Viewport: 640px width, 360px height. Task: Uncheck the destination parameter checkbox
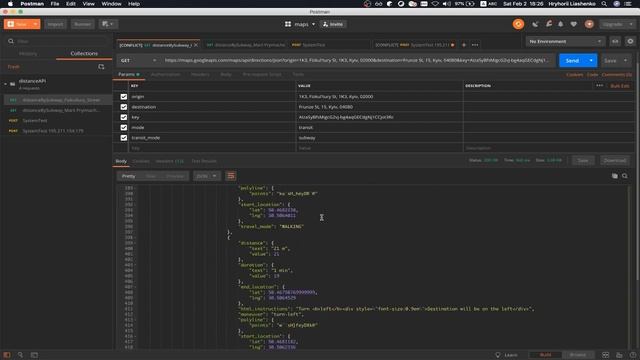point(124,107)
